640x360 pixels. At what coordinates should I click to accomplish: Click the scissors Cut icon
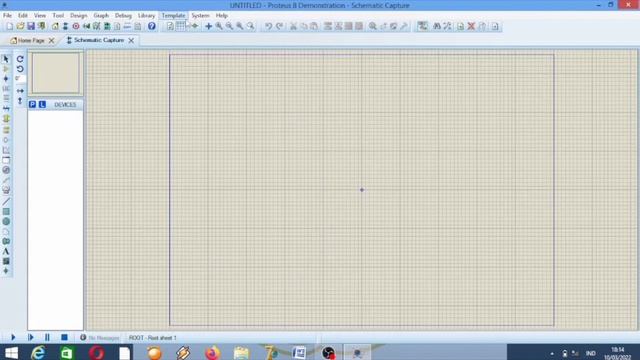click(x=293, y=26)
